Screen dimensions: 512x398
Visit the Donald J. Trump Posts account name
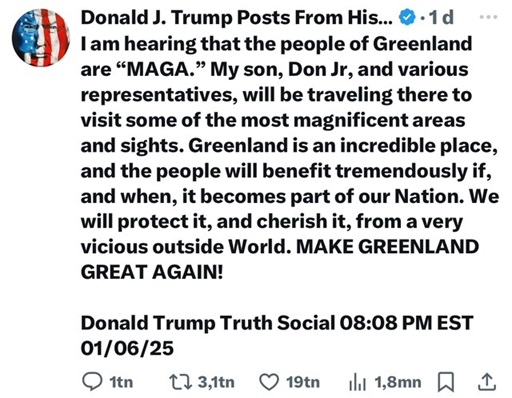[237, 18]
